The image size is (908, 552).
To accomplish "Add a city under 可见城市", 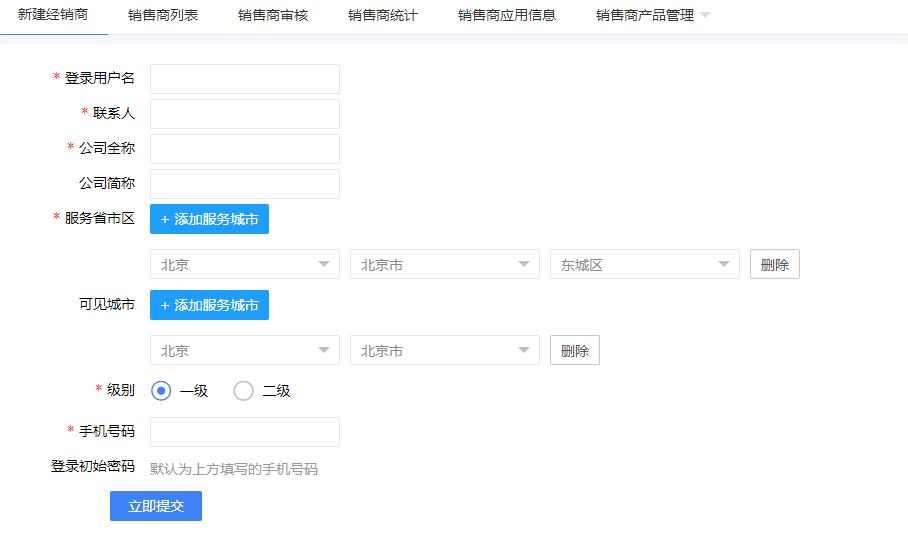I will (209, 305).
